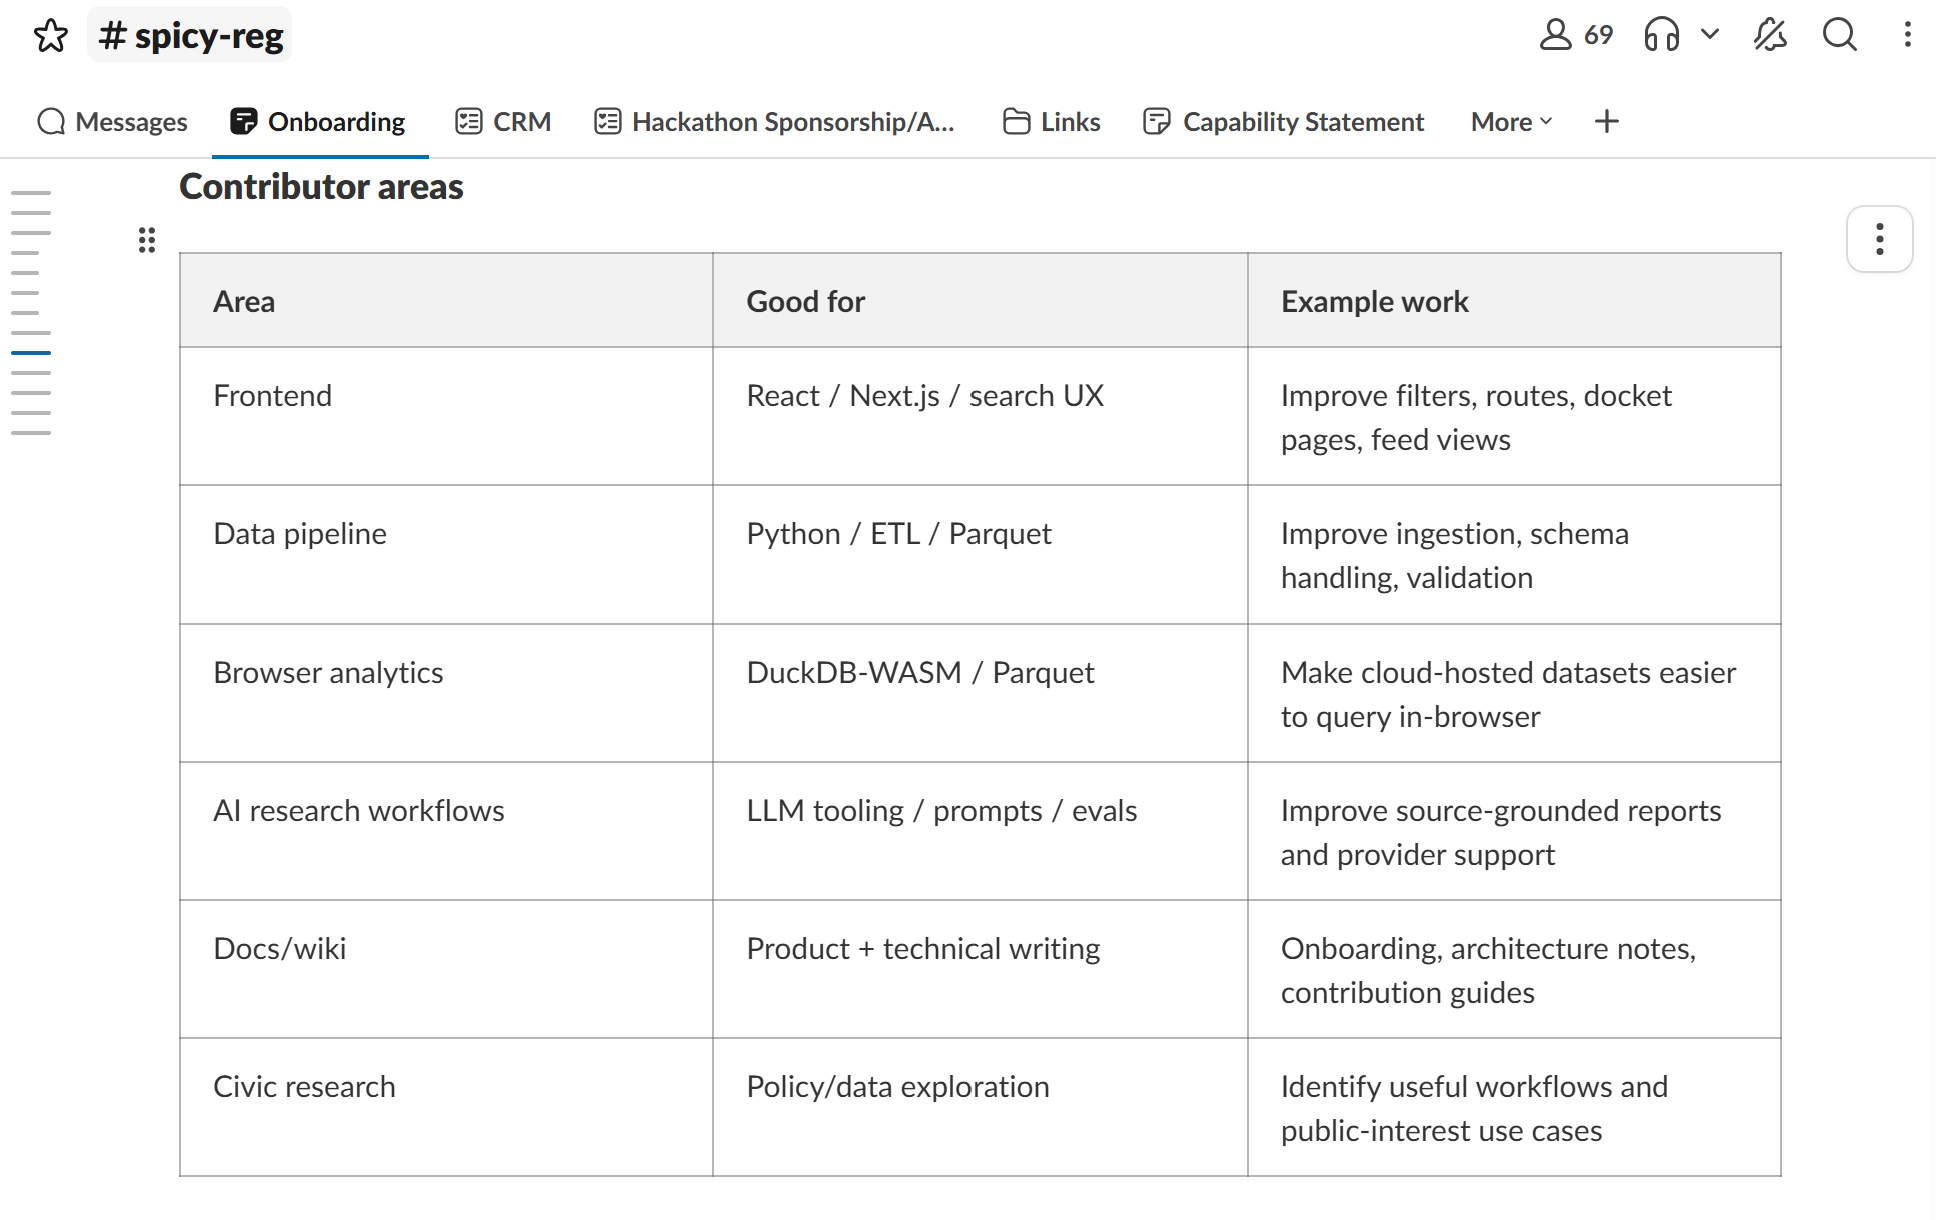Click LLM tooling / prompts / evals cell
Viewport: 1936px width, 1220px height.
tap(980, 831)
